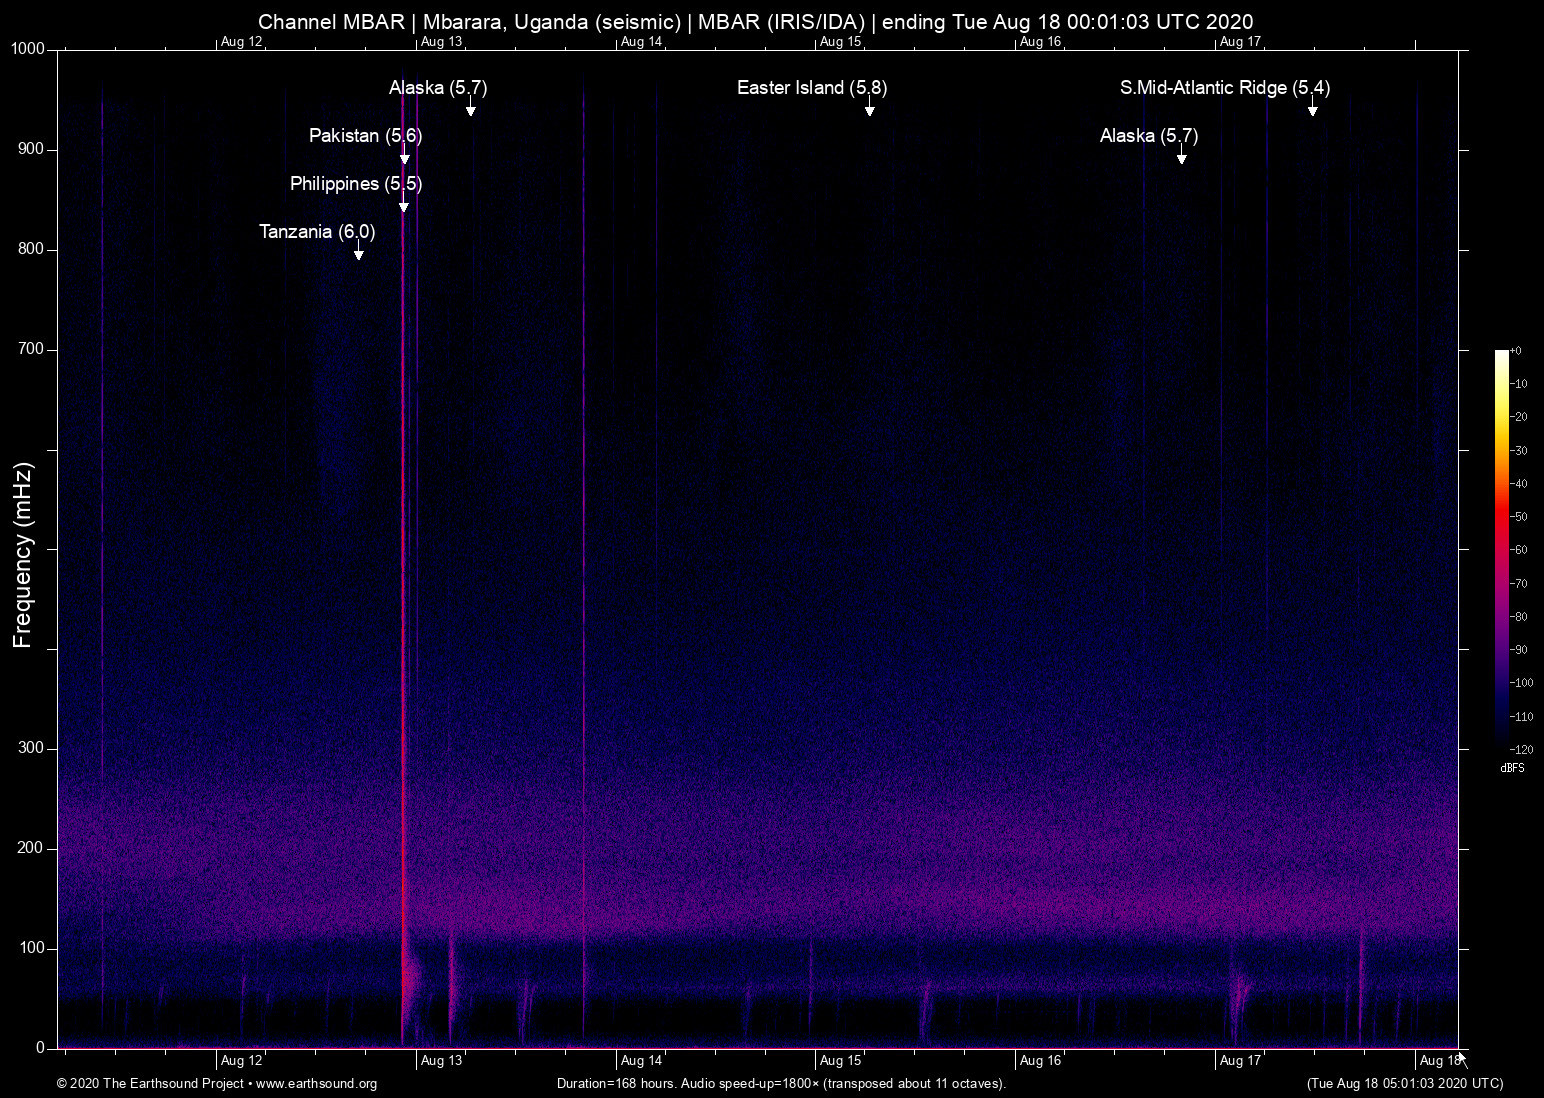Click the arrow under Alaska (5.7) near Aug 17
This screenshot has width=1544, height=1098.
(x=1181, y=157)
